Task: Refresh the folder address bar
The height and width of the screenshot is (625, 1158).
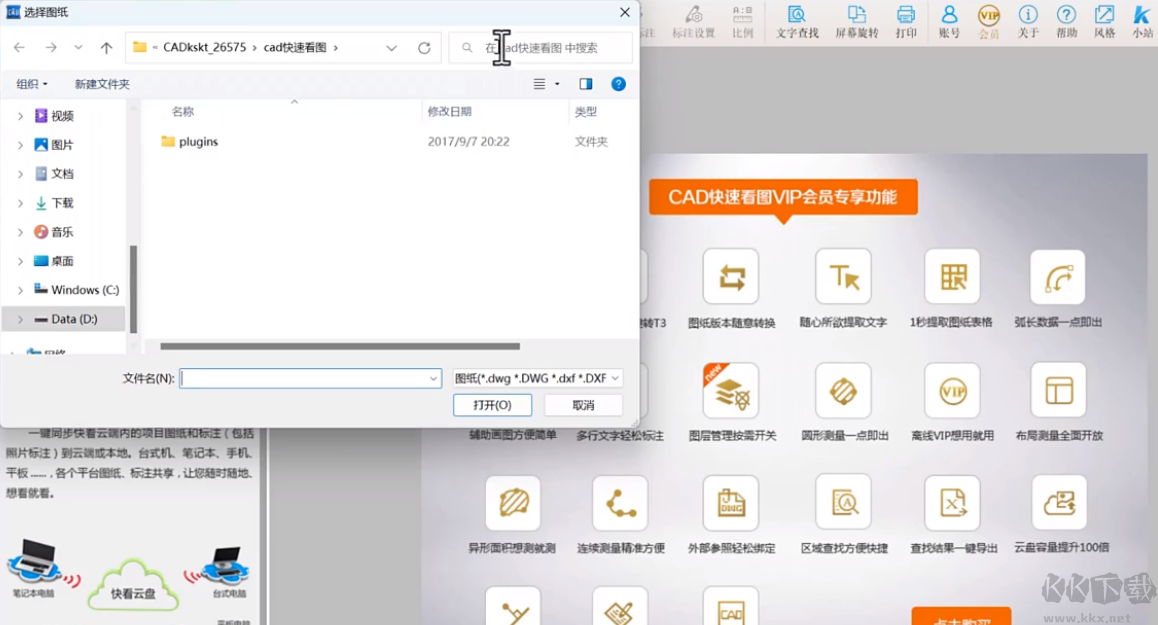Action: (x=424, y=48)
